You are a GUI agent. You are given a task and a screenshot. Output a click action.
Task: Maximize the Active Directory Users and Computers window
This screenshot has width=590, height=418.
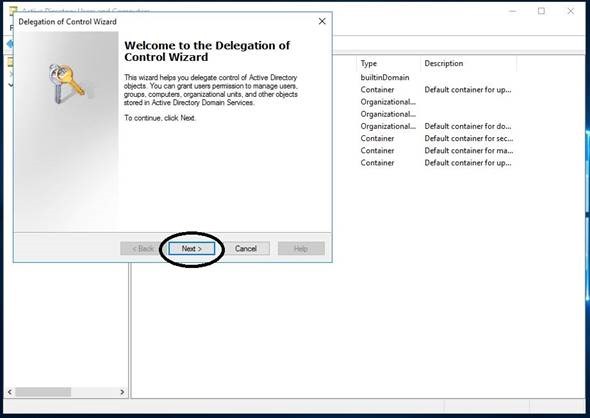(541, 11)
